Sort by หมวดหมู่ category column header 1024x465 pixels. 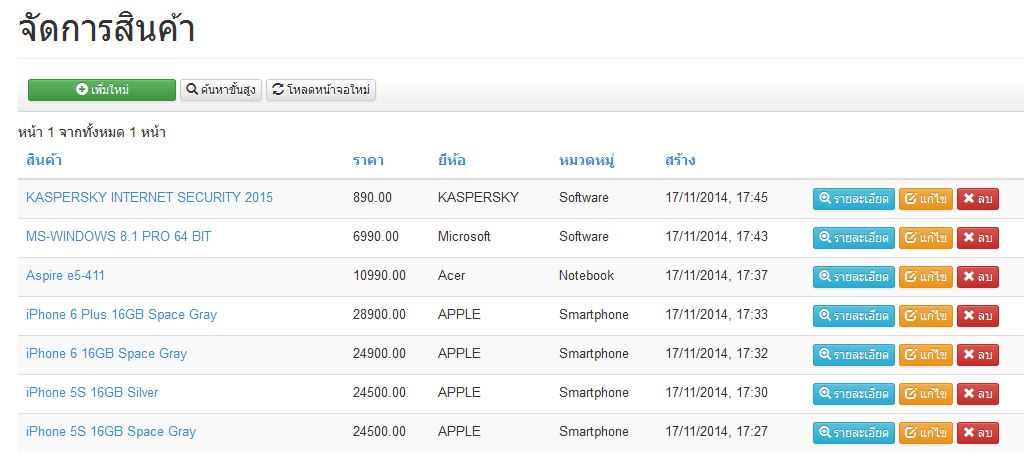[x=588, y=161]
